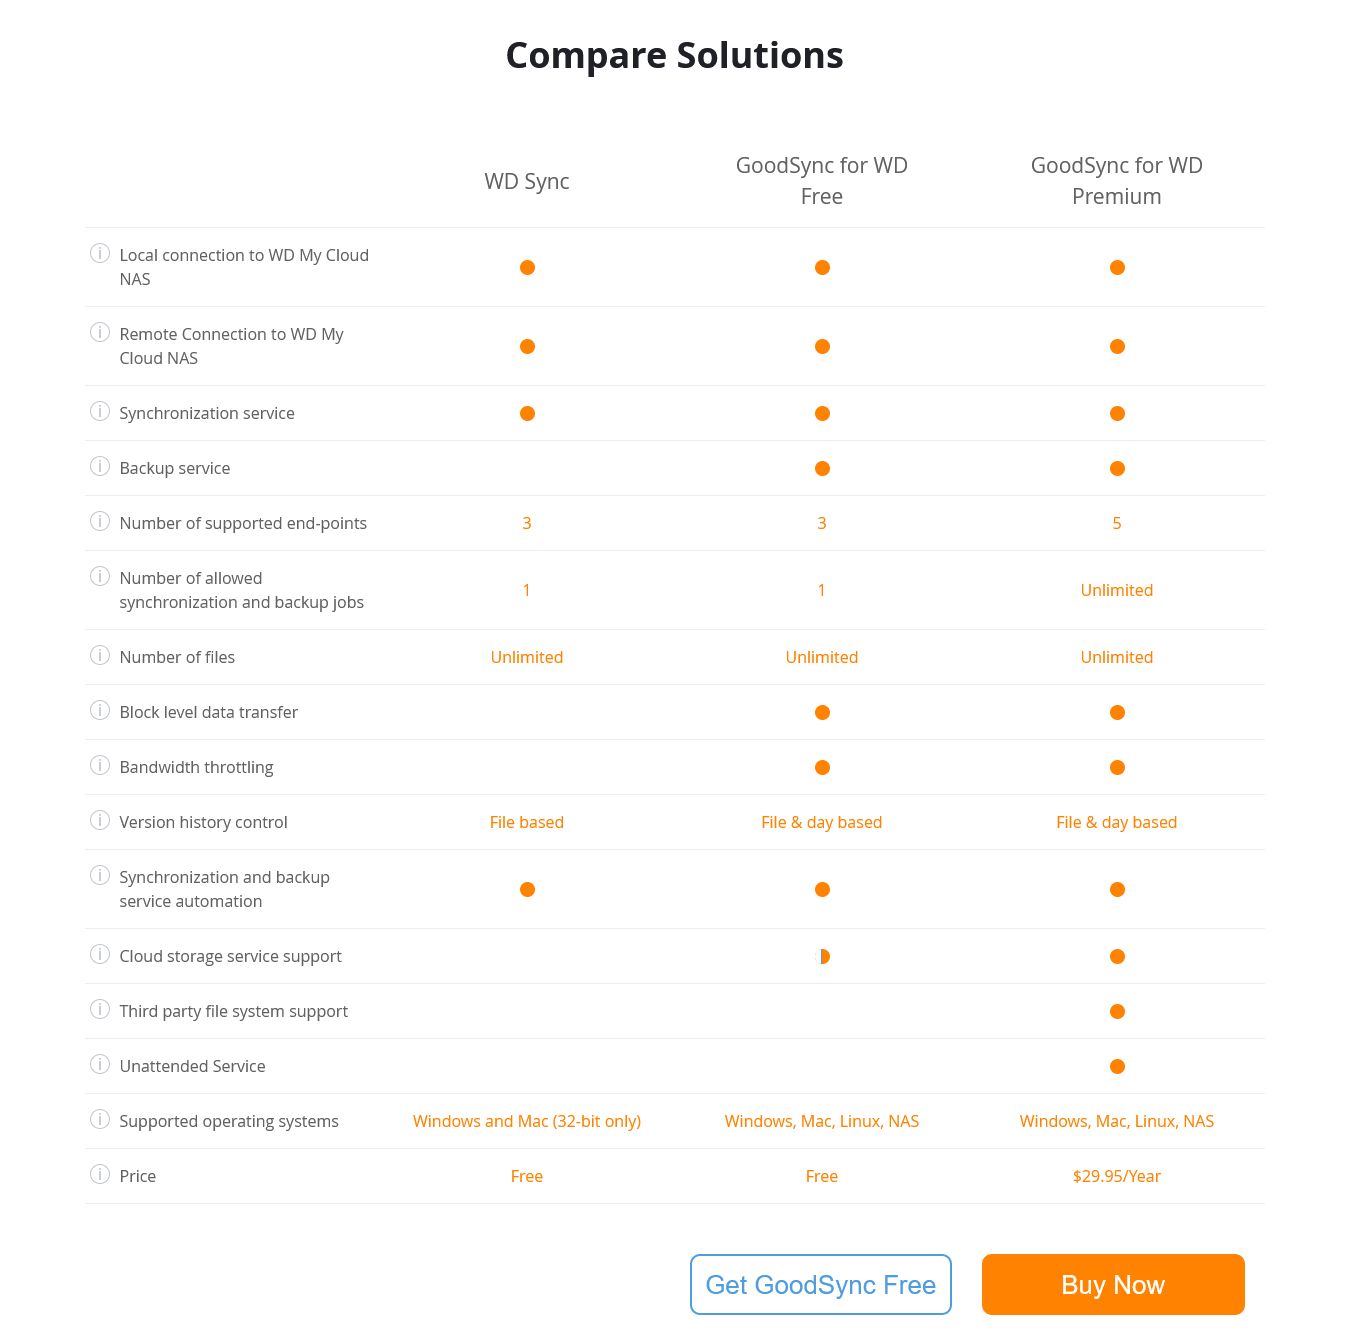Open info icon beside Price row
Image resolution: width=1349 pixels, height=1331 pixels.
pyautogui.click(x=100, y=1174)
